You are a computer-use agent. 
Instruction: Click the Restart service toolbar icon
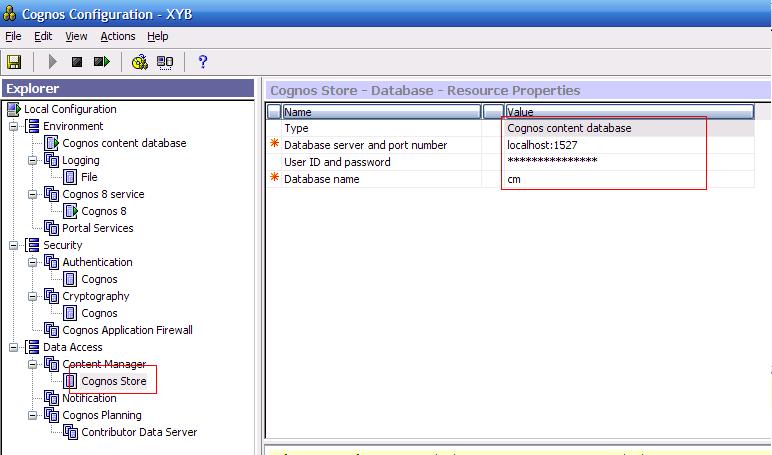coord(101,62)
